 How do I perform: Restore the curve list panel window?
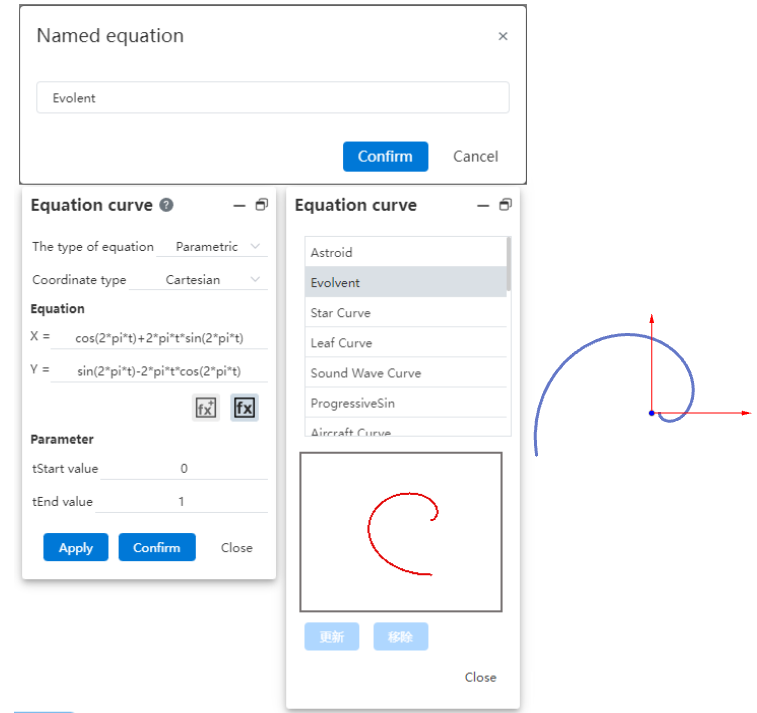[x=505, y=205]
